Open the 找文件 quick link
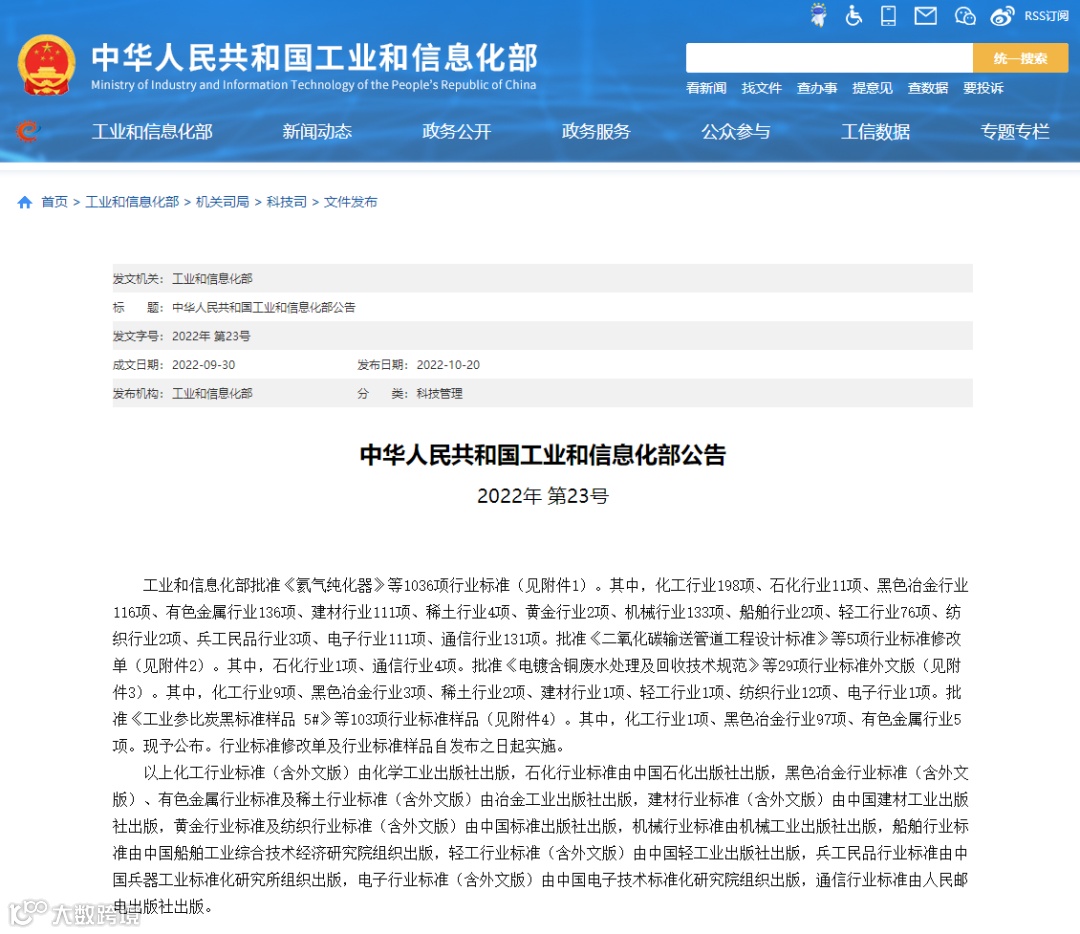1080x934 pixels. click(761, 88)
